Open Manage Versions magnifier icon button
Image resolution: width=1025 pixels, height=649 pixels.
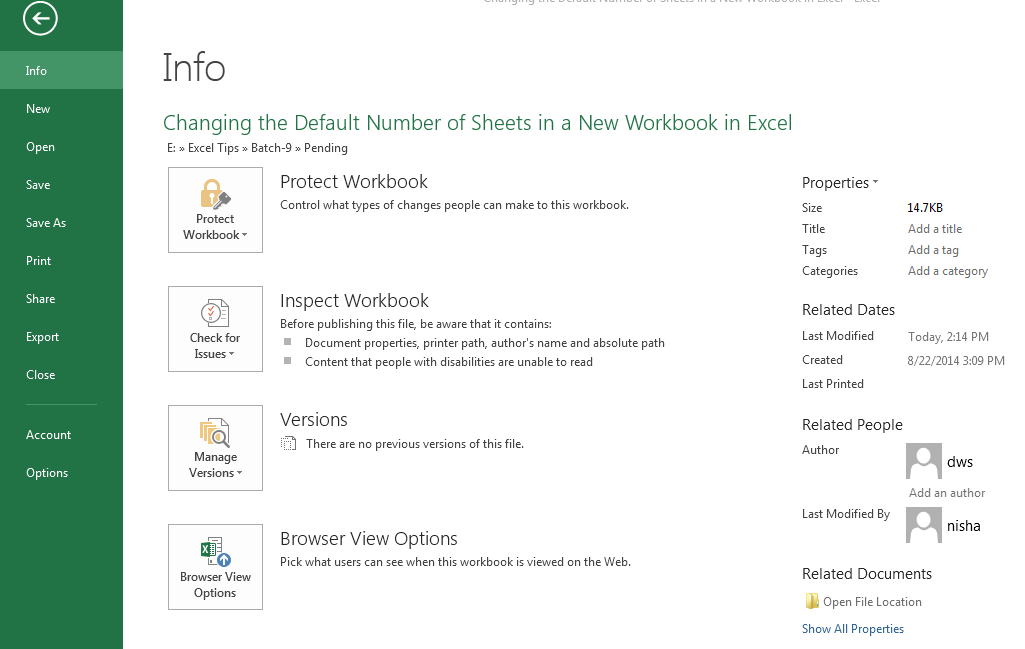click(215, 448)
